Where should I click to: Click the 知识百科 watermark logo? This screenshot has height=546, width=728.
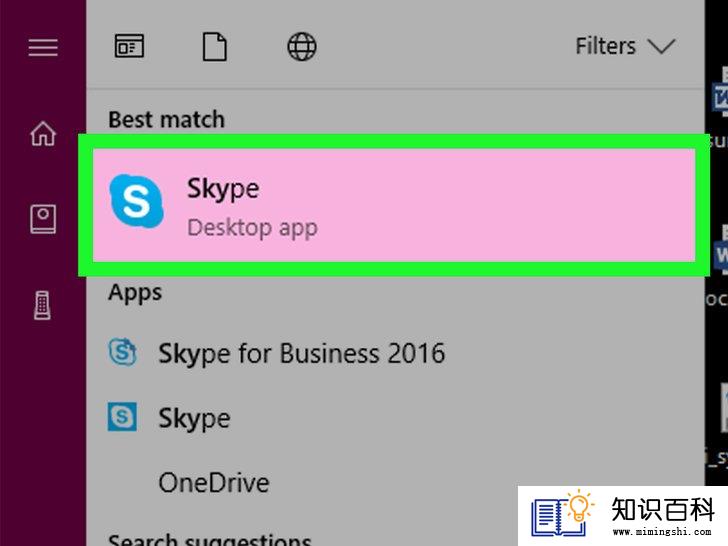[x=623, y=515]
